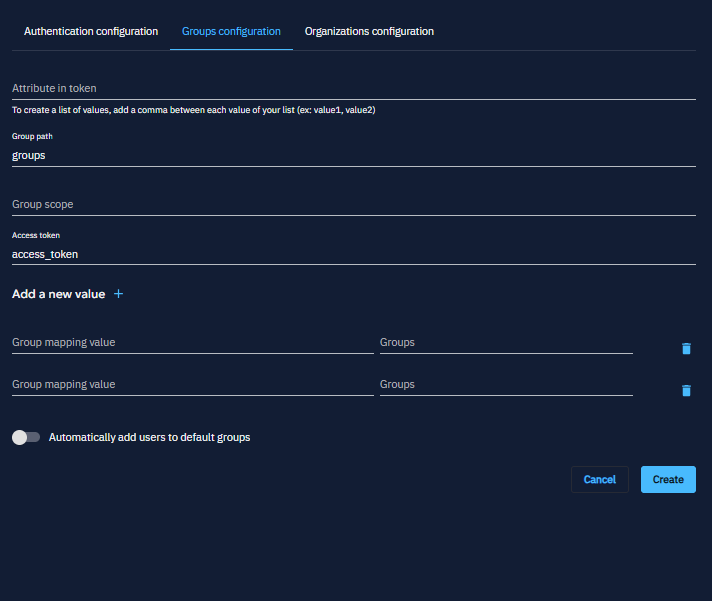
Task: Focus the Attribute in token field
Action: point(353,89)
